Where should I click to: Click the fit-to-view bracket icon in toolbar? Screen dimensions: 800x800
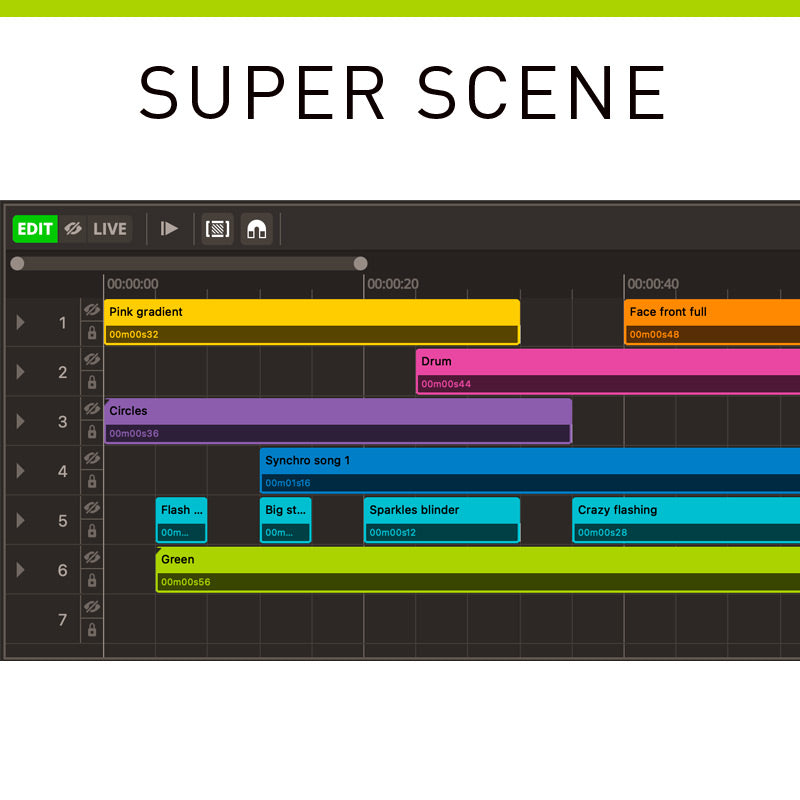pos(217,229)
